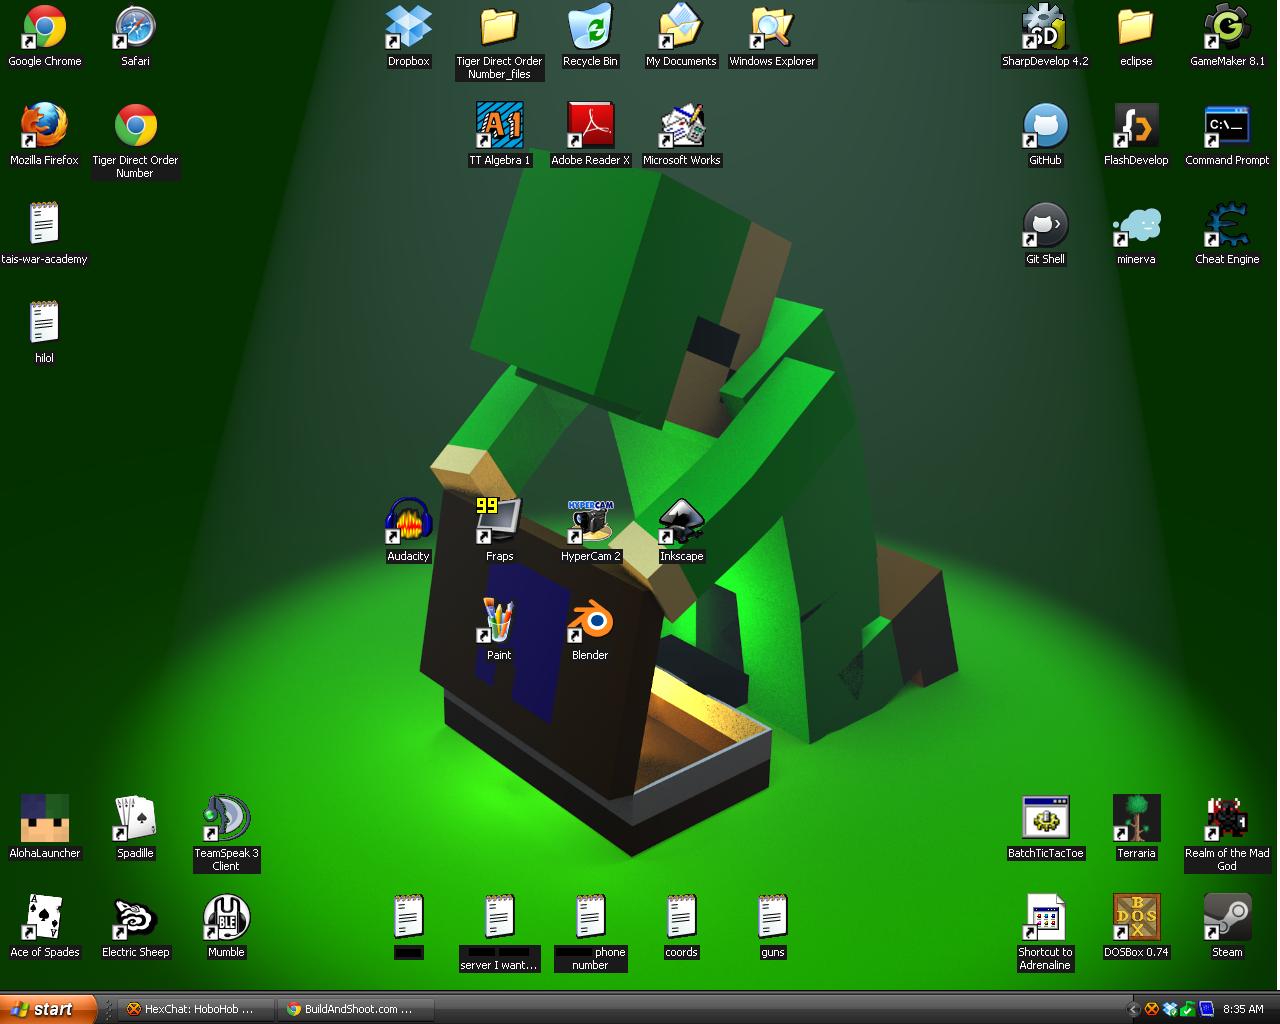Select the Terraria shortcut

coord(1136,819)
